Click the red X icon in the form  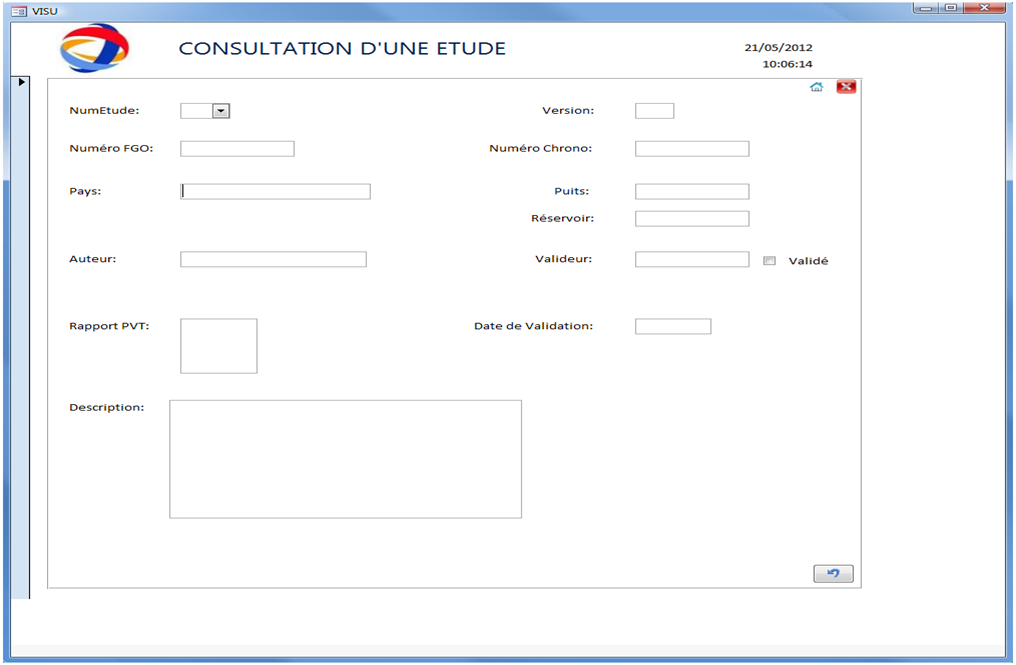pos(846,87)
